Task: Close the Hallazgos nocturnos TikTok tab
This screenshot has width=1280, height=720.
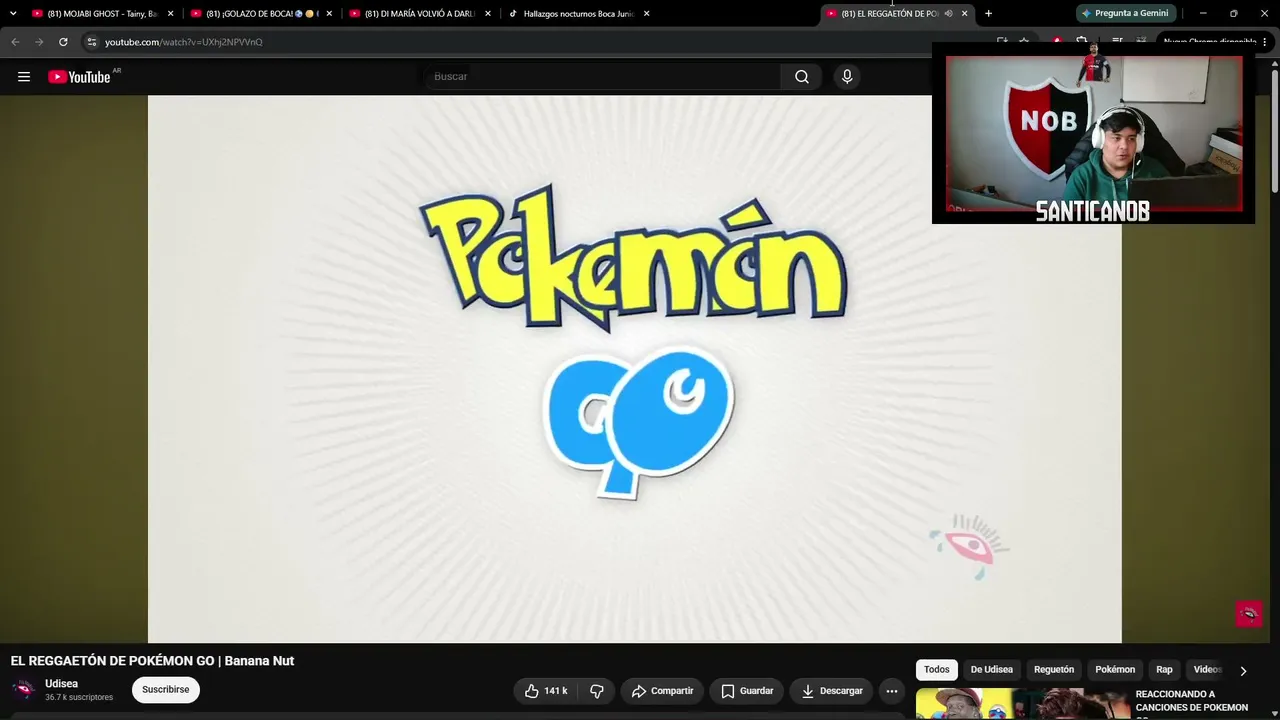Action: 647,14
